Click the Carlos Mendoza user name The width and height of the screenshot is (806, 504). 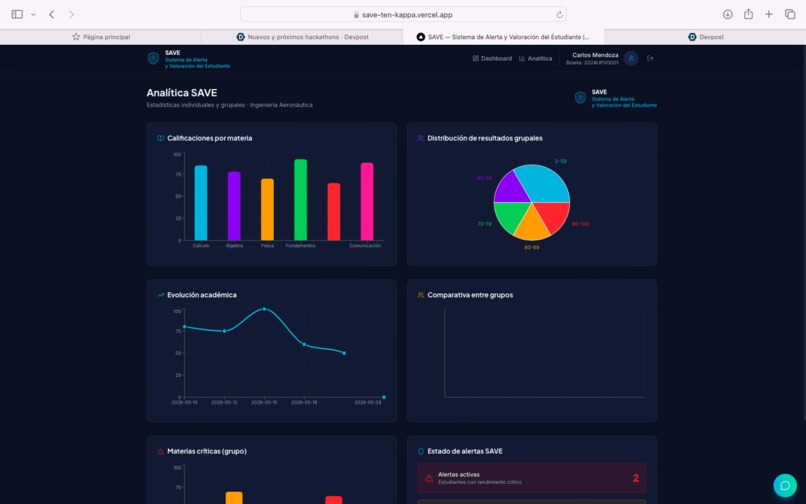[595, 55]
